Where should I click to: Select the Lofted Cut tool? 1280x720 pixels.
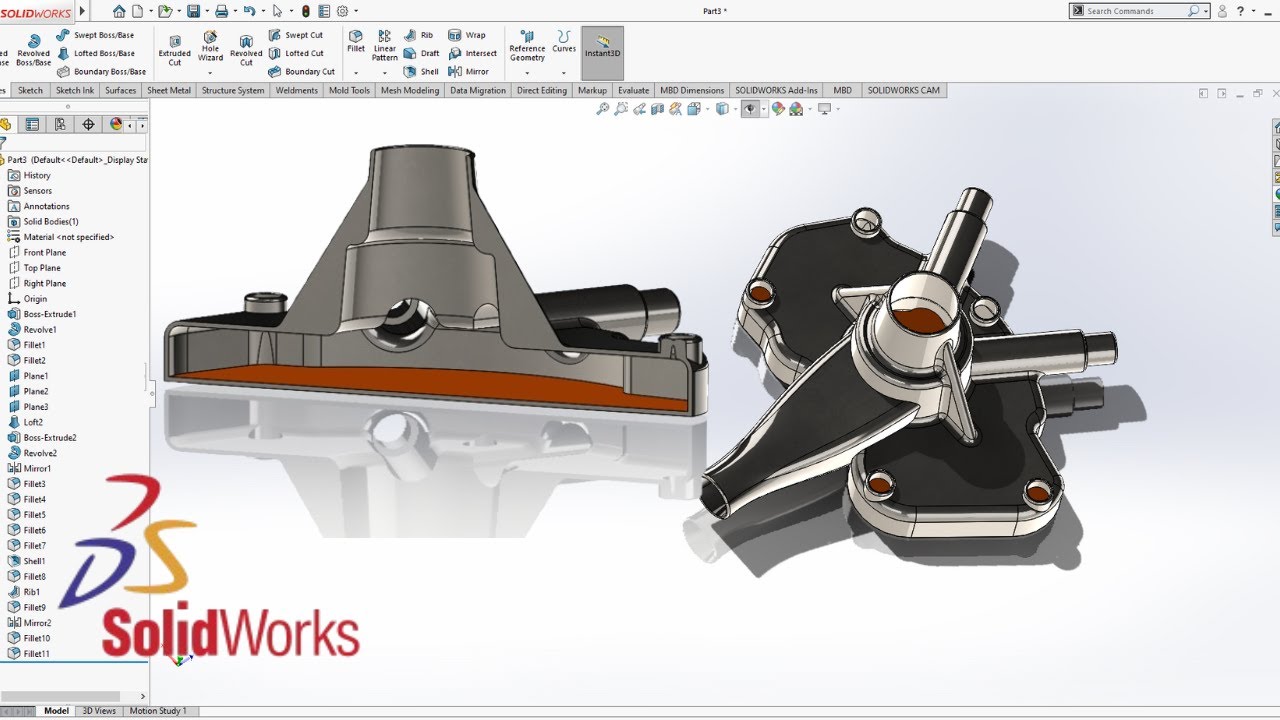pos(296,53)
